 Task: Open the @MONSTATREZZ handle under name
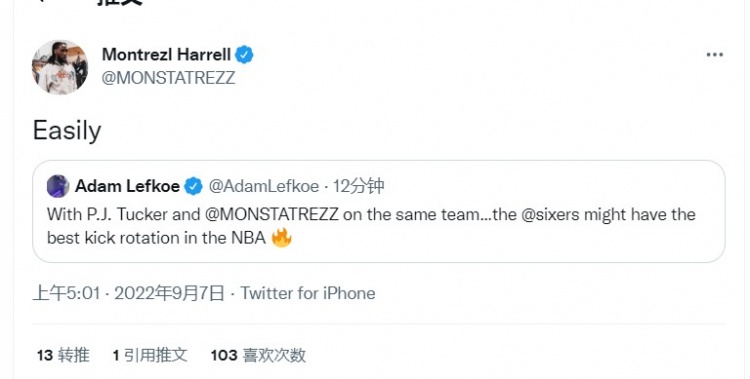(x=168, y=78)
